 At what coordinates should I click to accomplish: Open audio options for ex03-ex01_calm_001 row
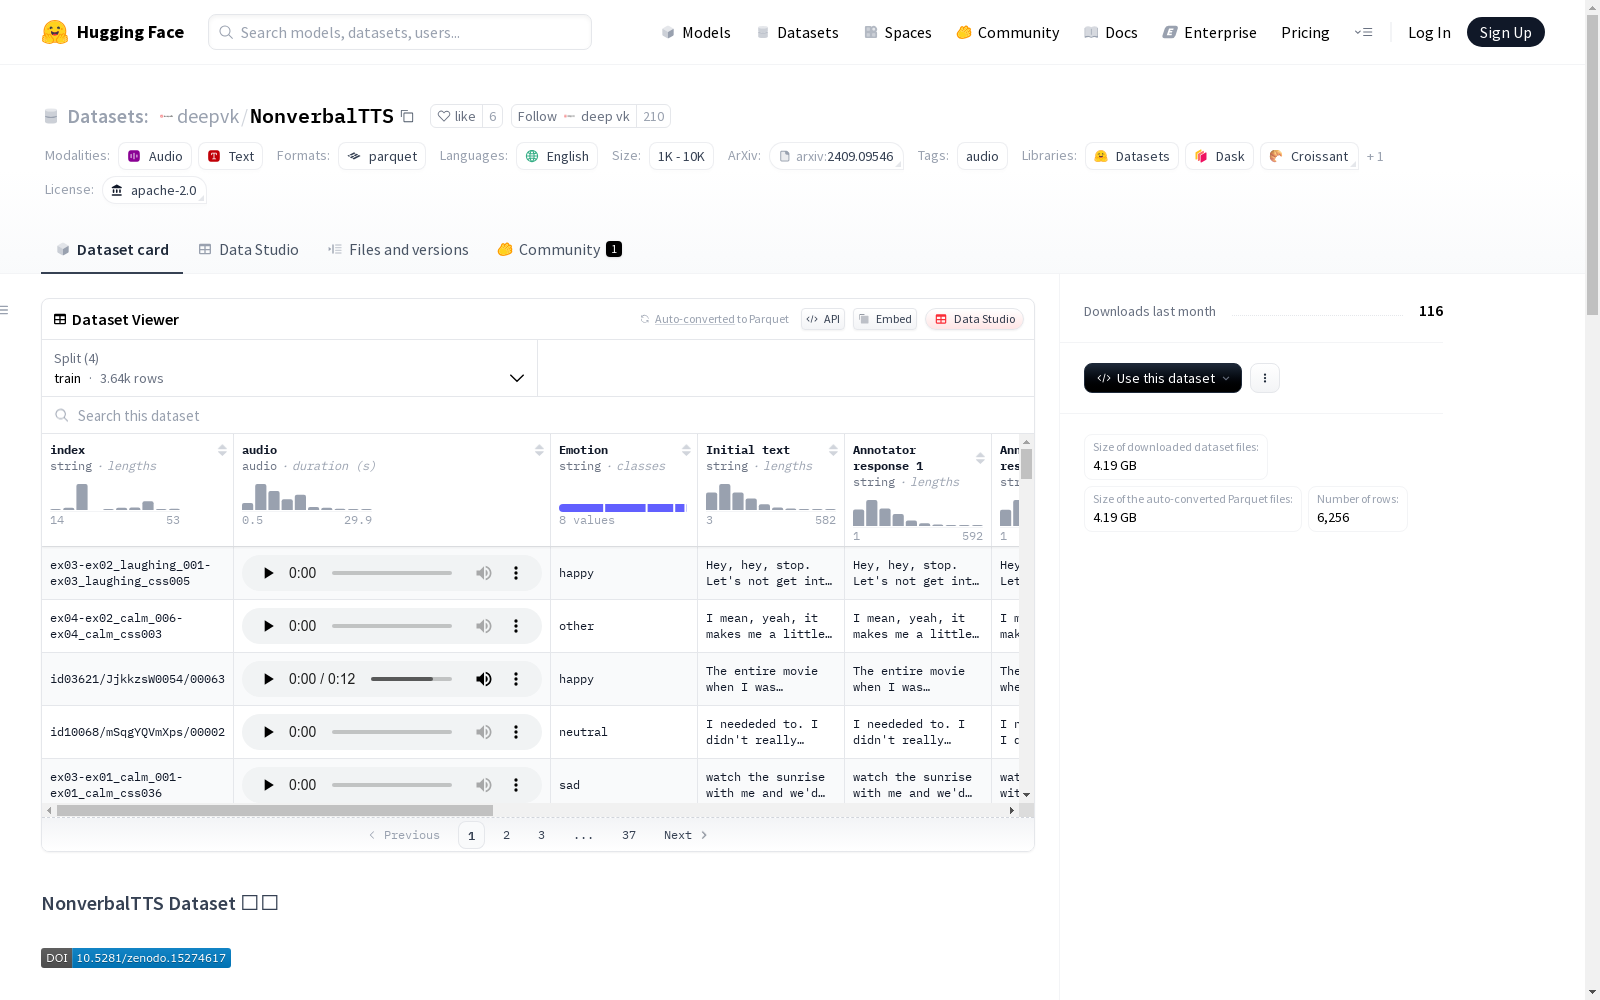click(516, 785)
